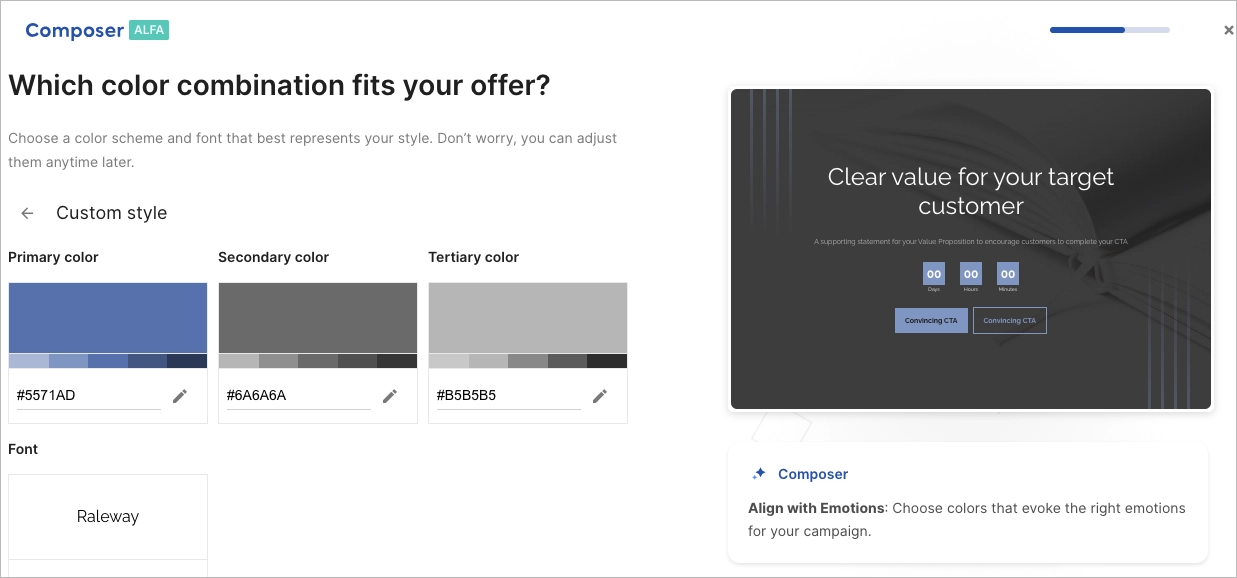
Task: Pick the lightest primary blue shade
Action: click(x=28, y=361)
